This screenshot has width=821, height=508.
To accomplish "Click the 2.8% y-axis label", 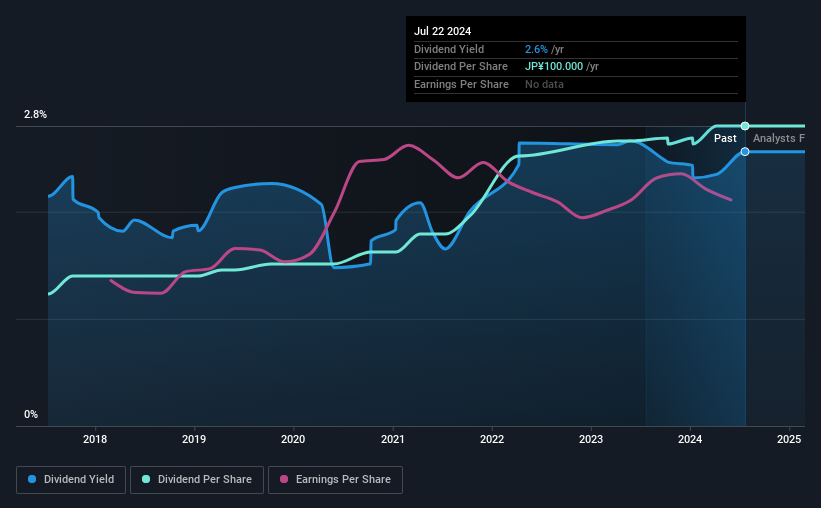I will coord(35,115).
